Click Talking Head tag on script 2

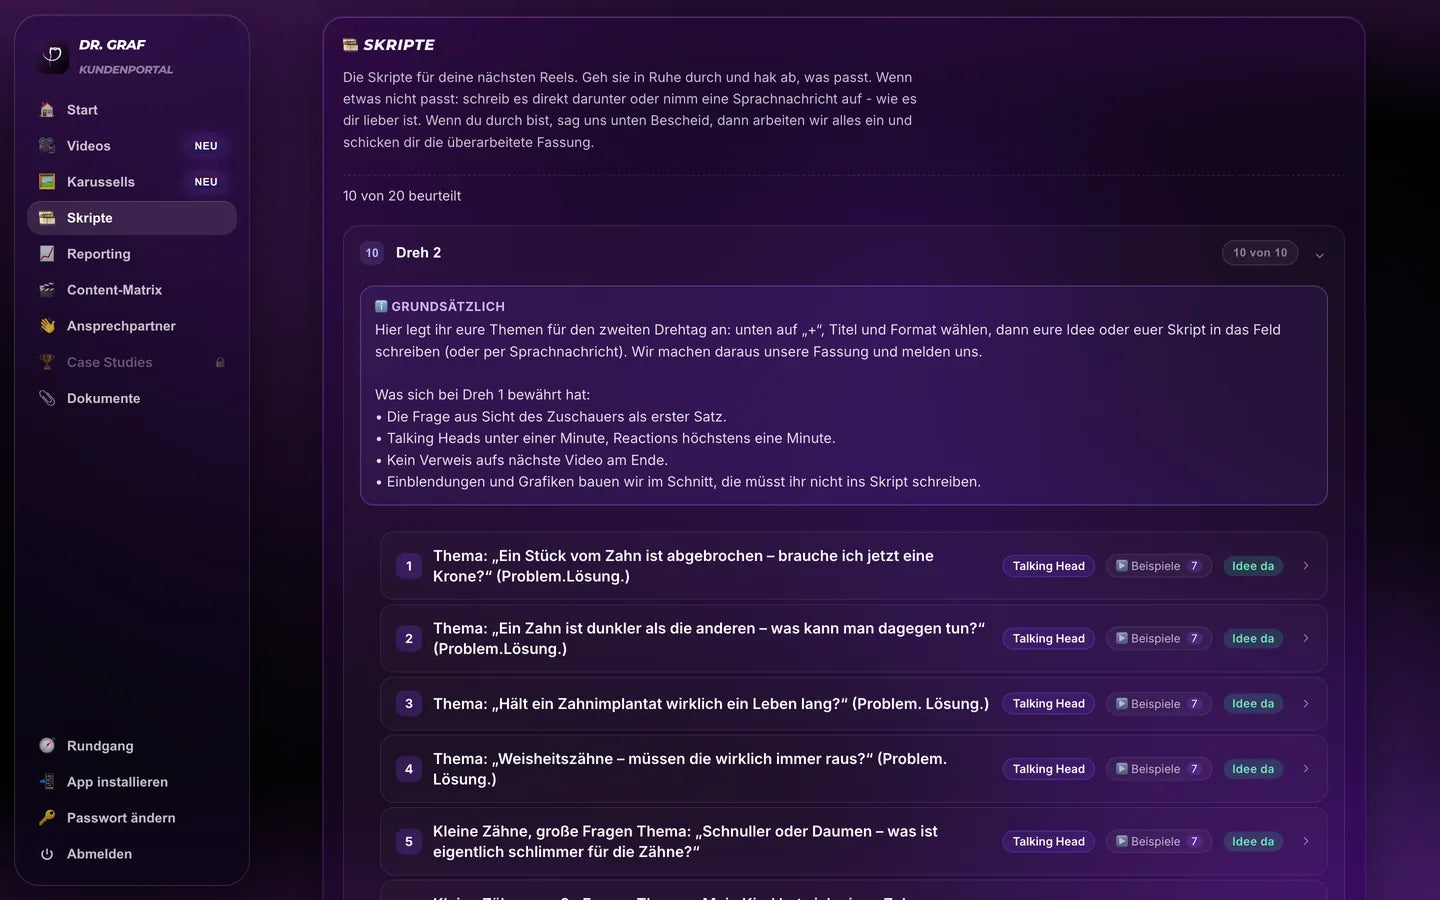click(1049, 639)
